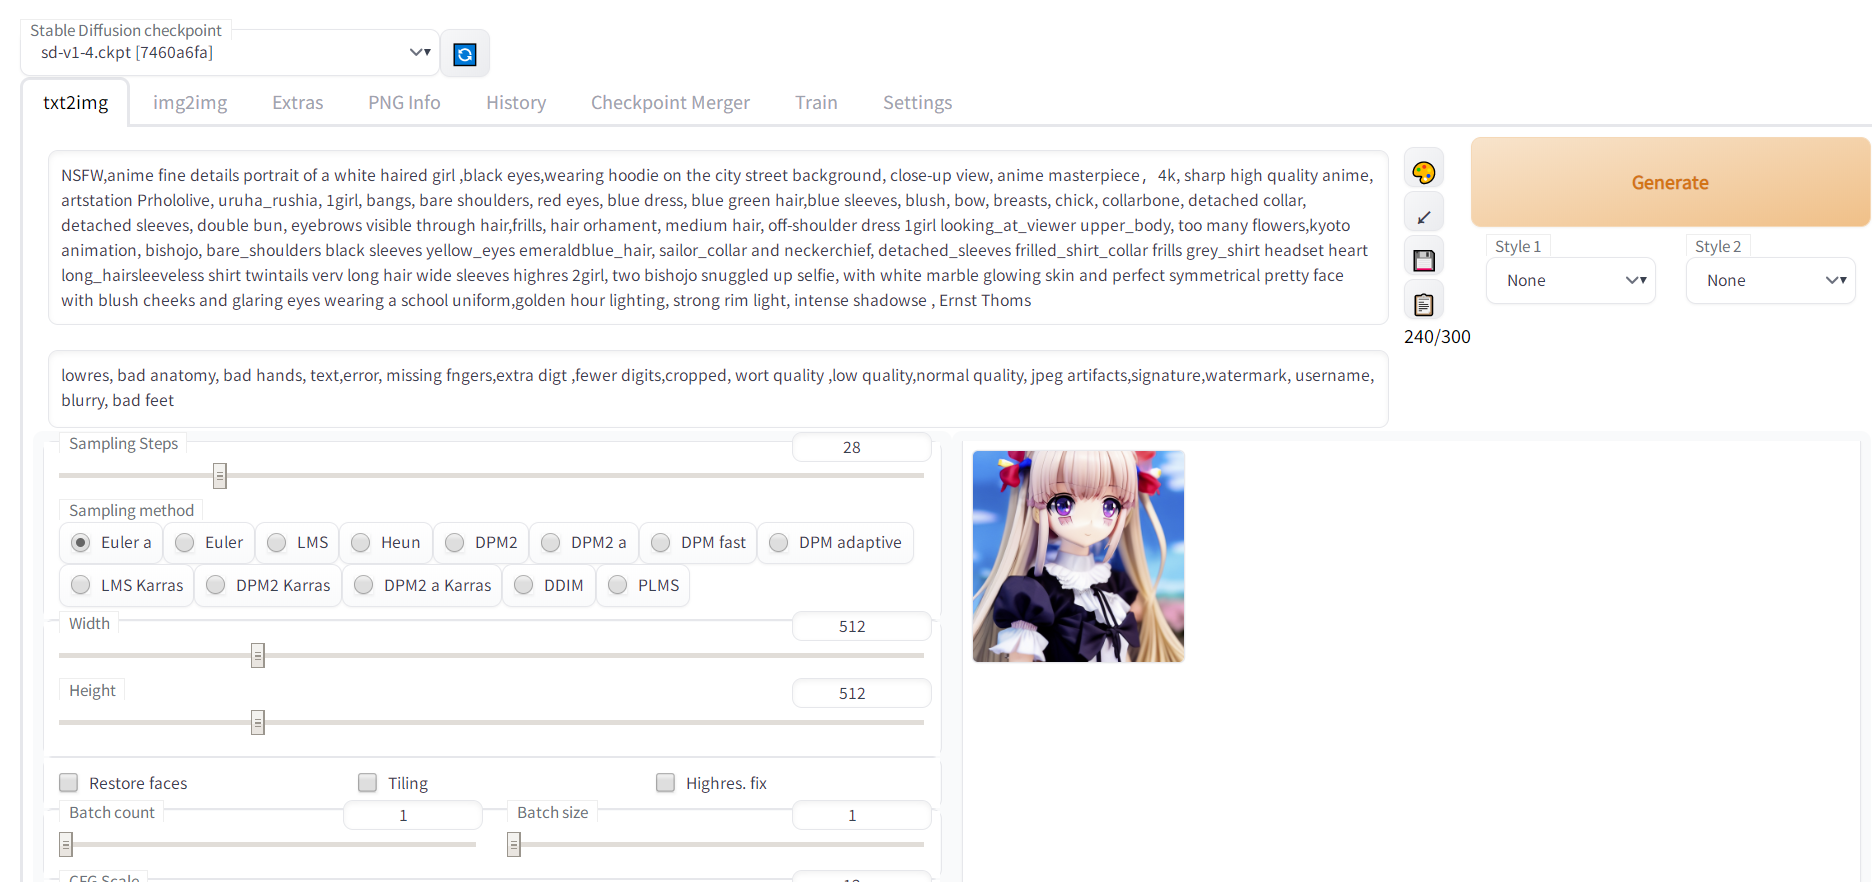Click the Width value field
Screen dimensions: 1872x882
click(862, 626)
